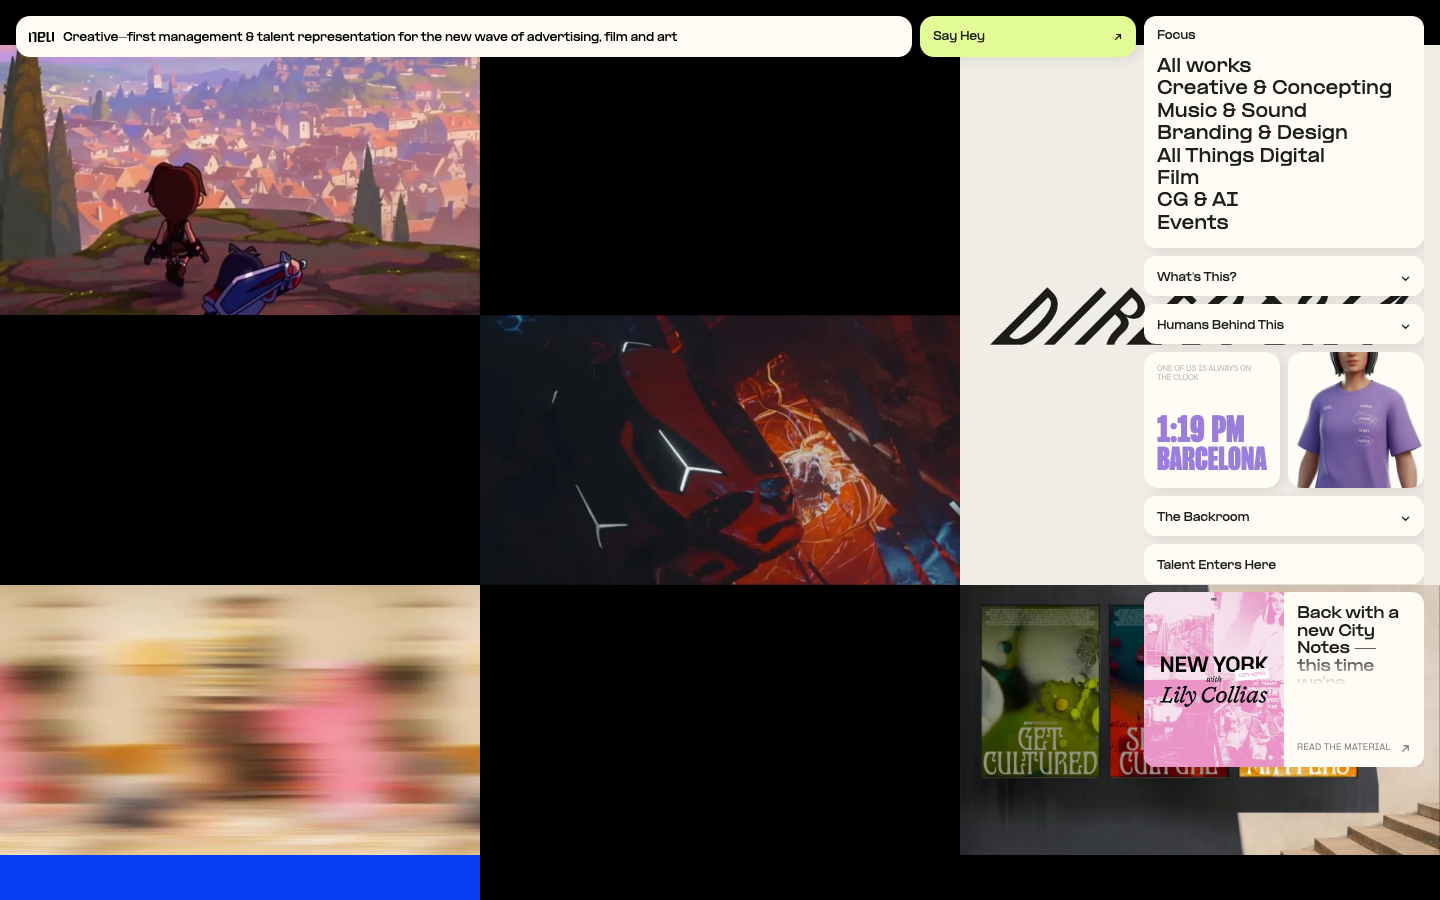Open the New York Lily Collias image
The height and width of the screenshot is (900, 1440).
pos(1213,679)
